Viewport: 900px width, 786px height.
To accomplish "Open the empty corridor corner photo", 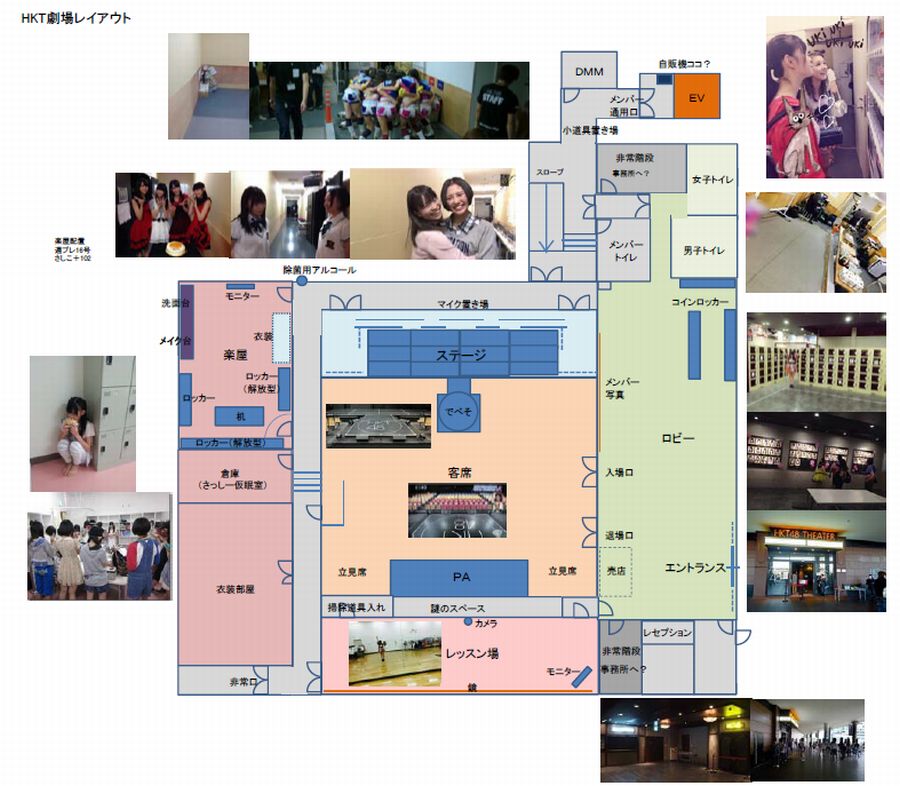I will tap(208, 86).
